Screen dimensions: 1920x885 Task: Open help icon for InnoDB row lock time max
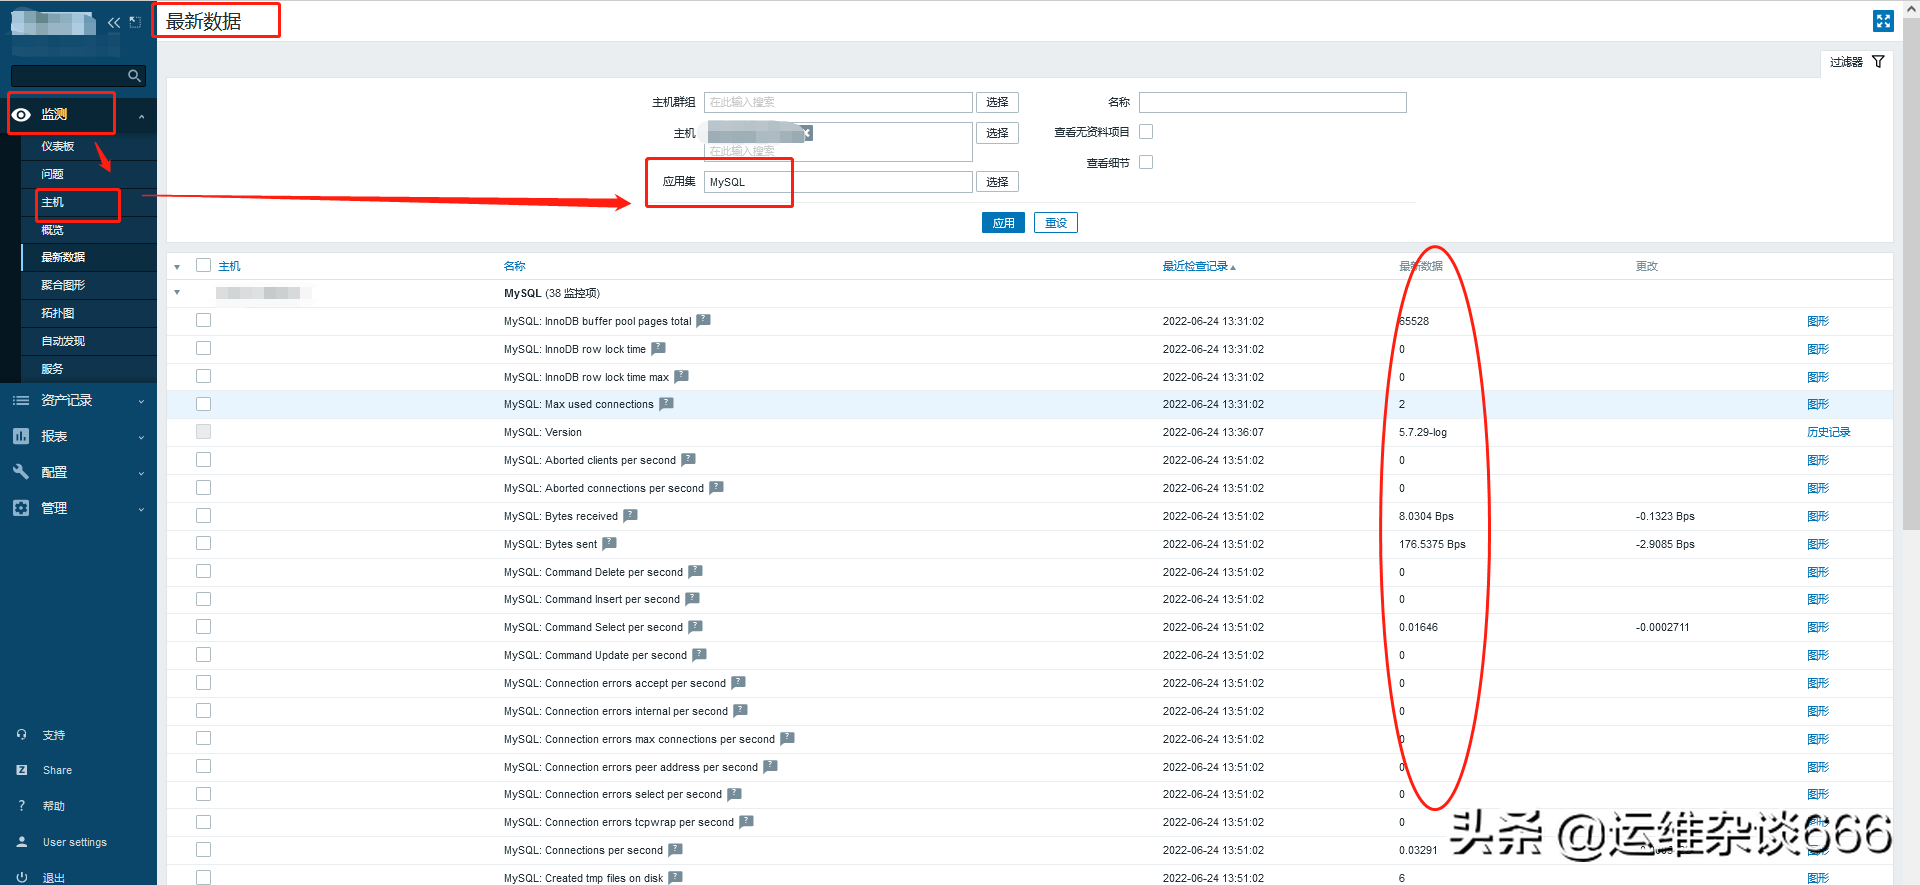click(681, 377)
